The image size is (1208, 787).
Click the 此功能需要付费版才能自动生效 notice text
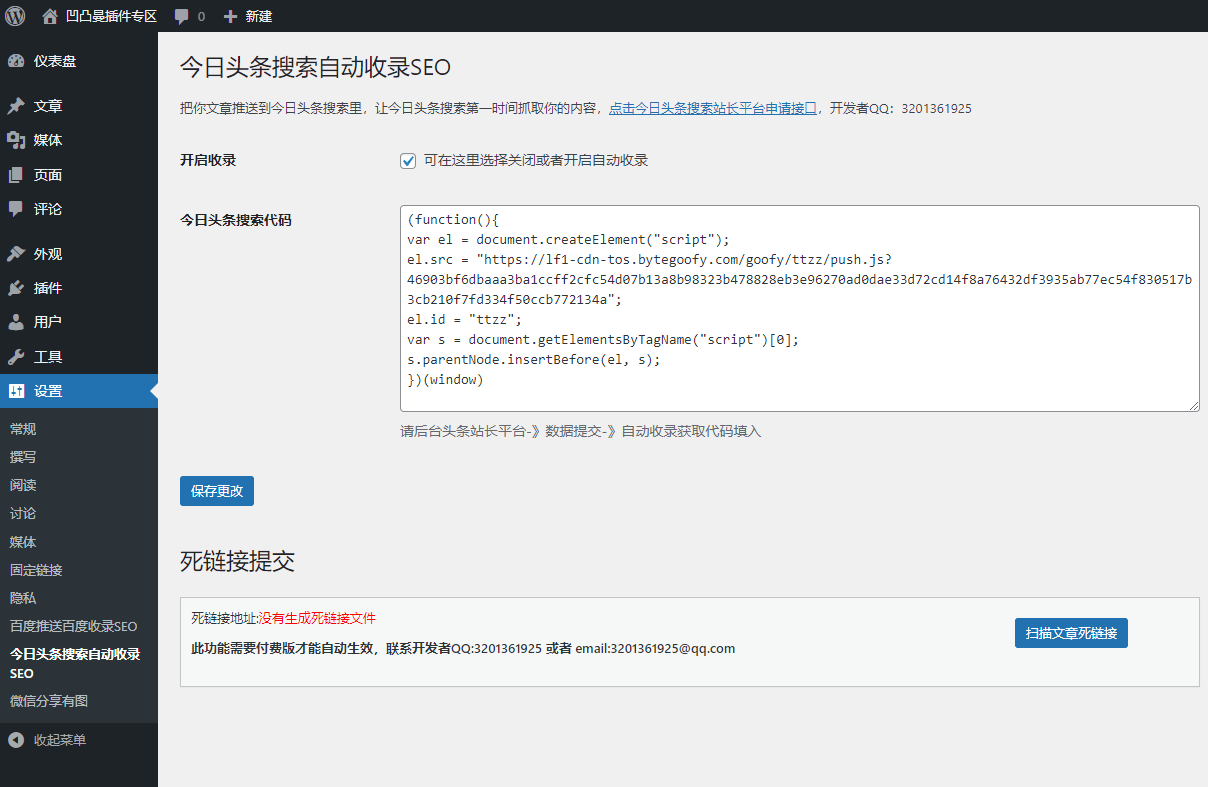[463, 648]
